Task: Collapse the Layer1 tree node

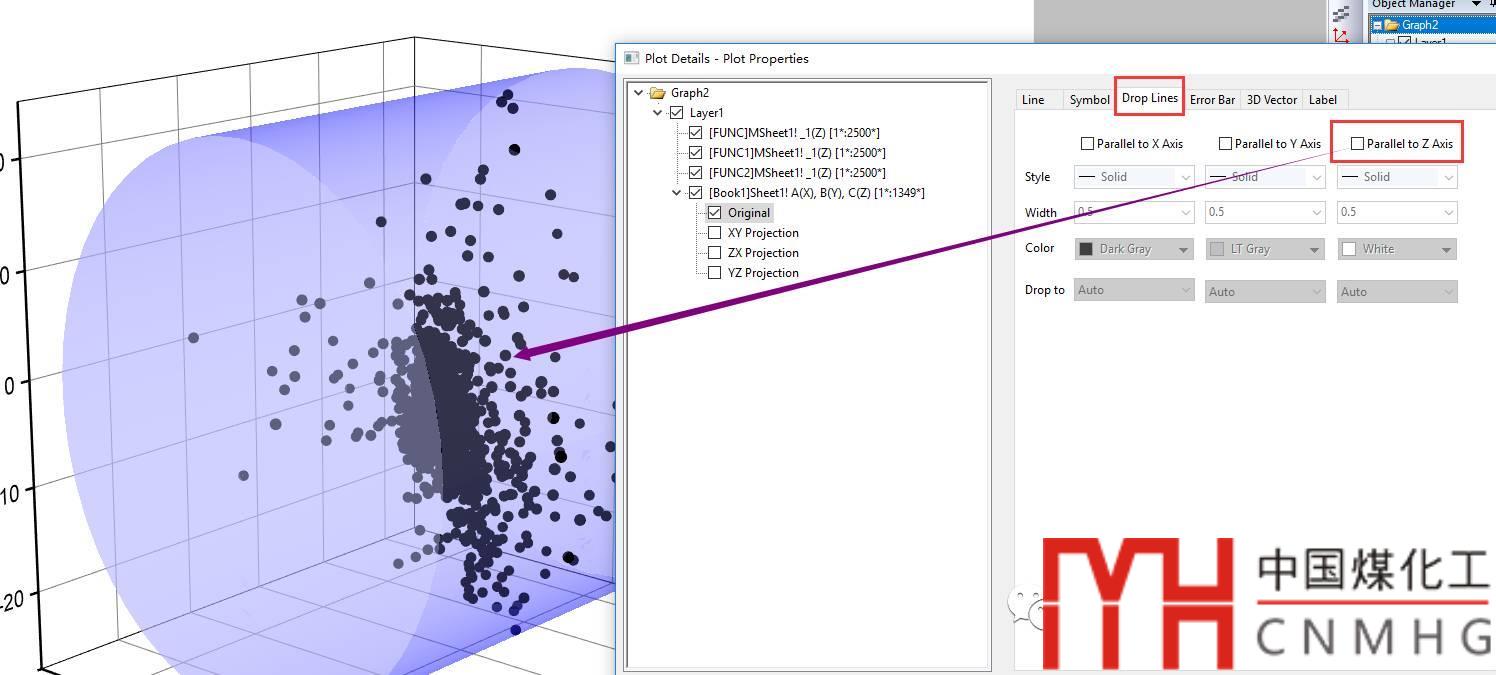Action: [658, 113]
